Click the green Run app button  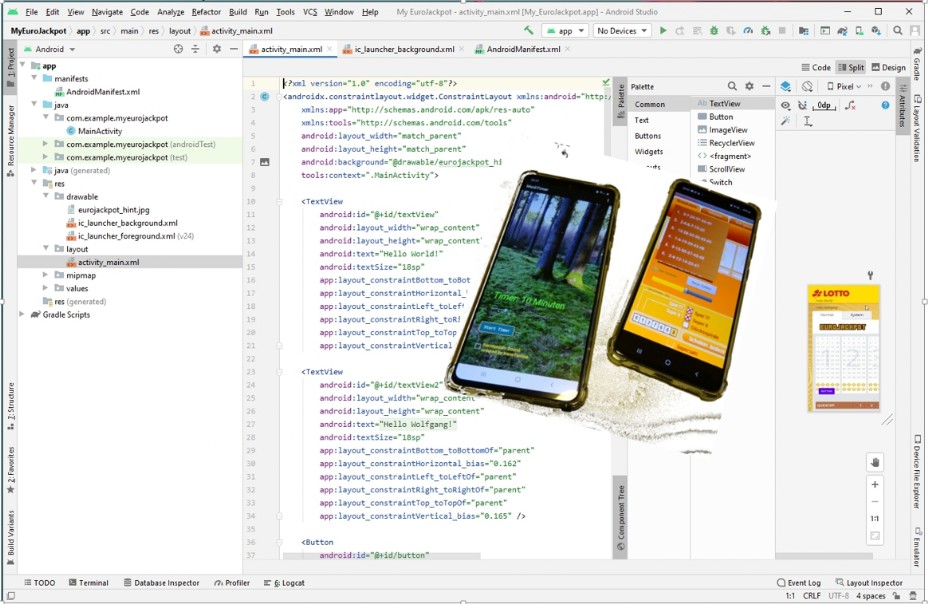coord(662,31)
